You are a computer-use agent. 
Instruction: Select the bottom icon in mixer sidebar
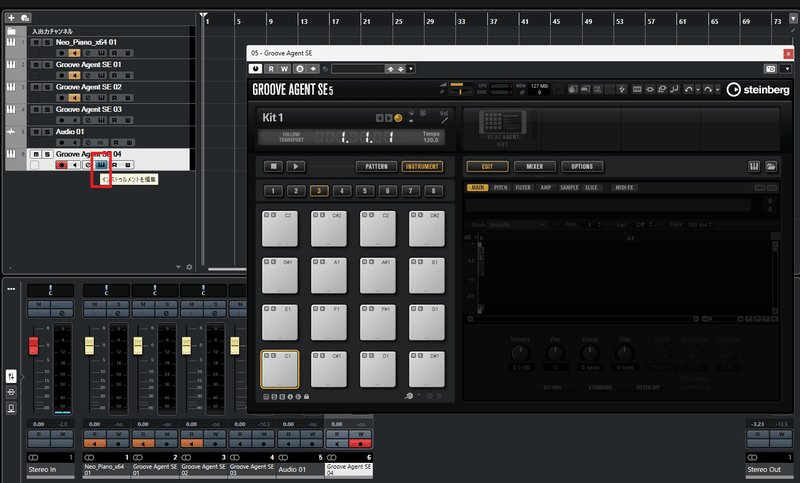pos(11,408)
